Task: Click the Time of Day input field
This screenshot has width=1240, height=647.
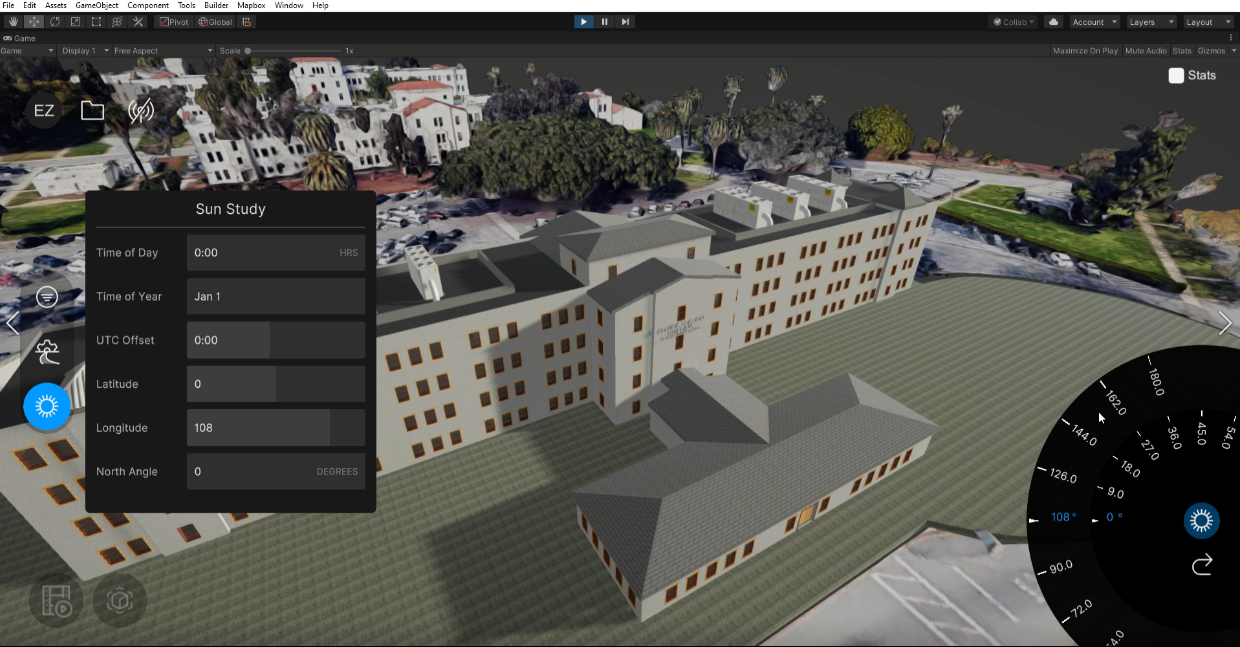Action: point(276,253)
